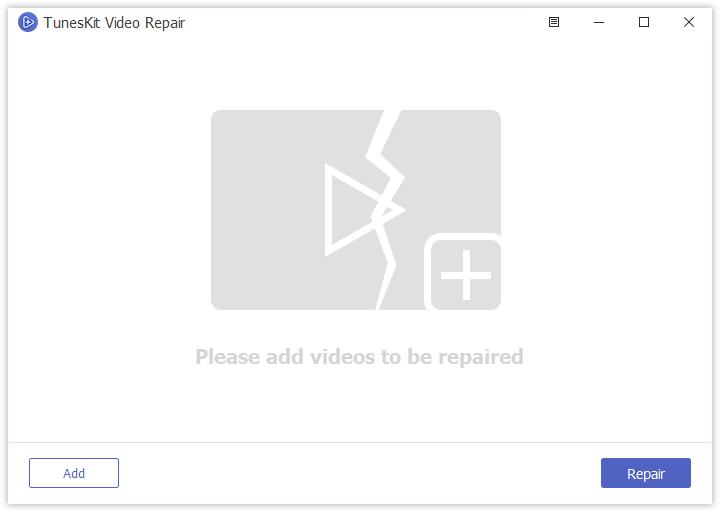This screenshot has width=720, height=512.
Task: Click the TunesKit app logo icon
Action: 28,22
